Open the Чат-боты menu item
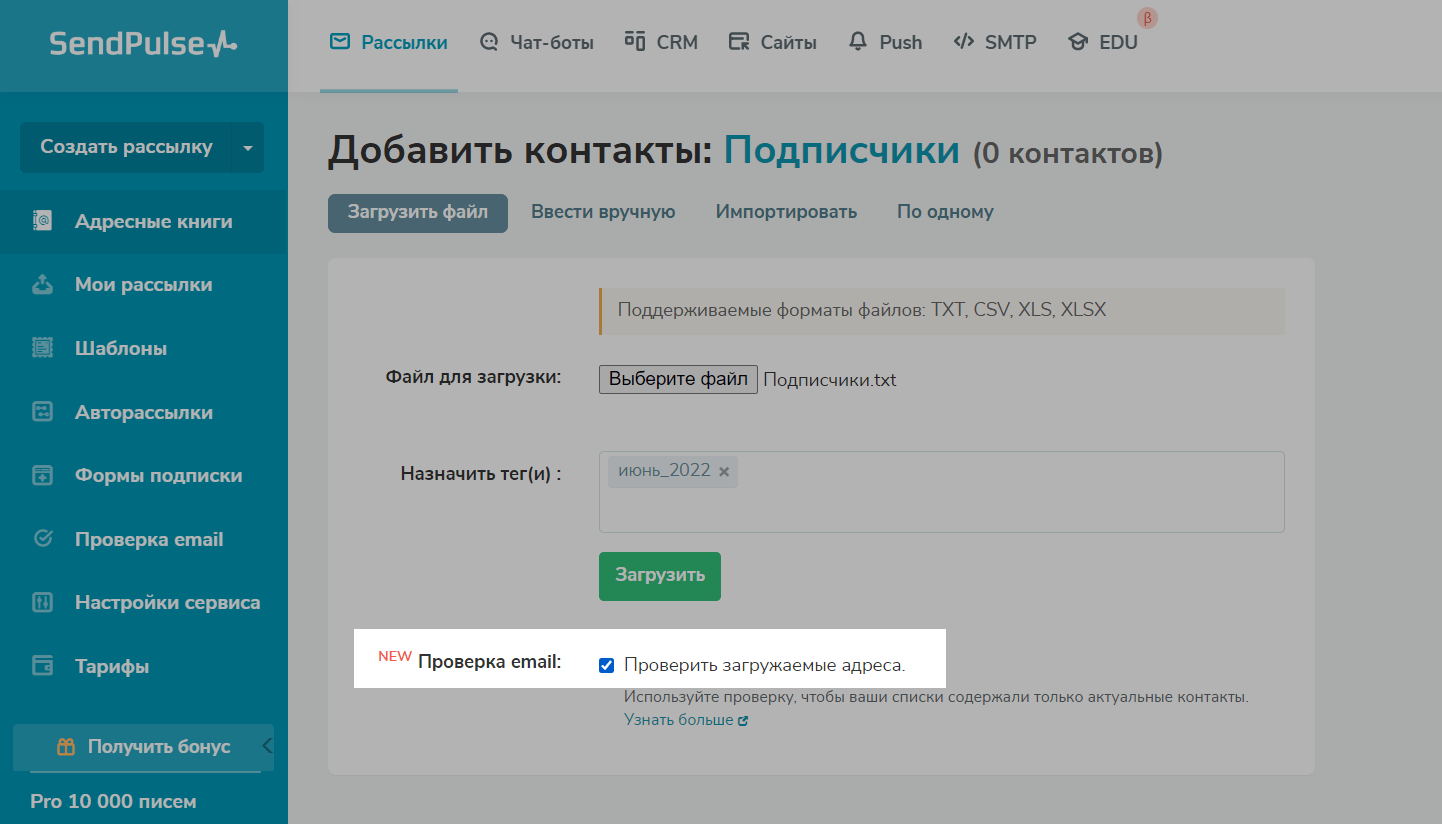The image size is (1442, 824). click(x=536, y=42)
